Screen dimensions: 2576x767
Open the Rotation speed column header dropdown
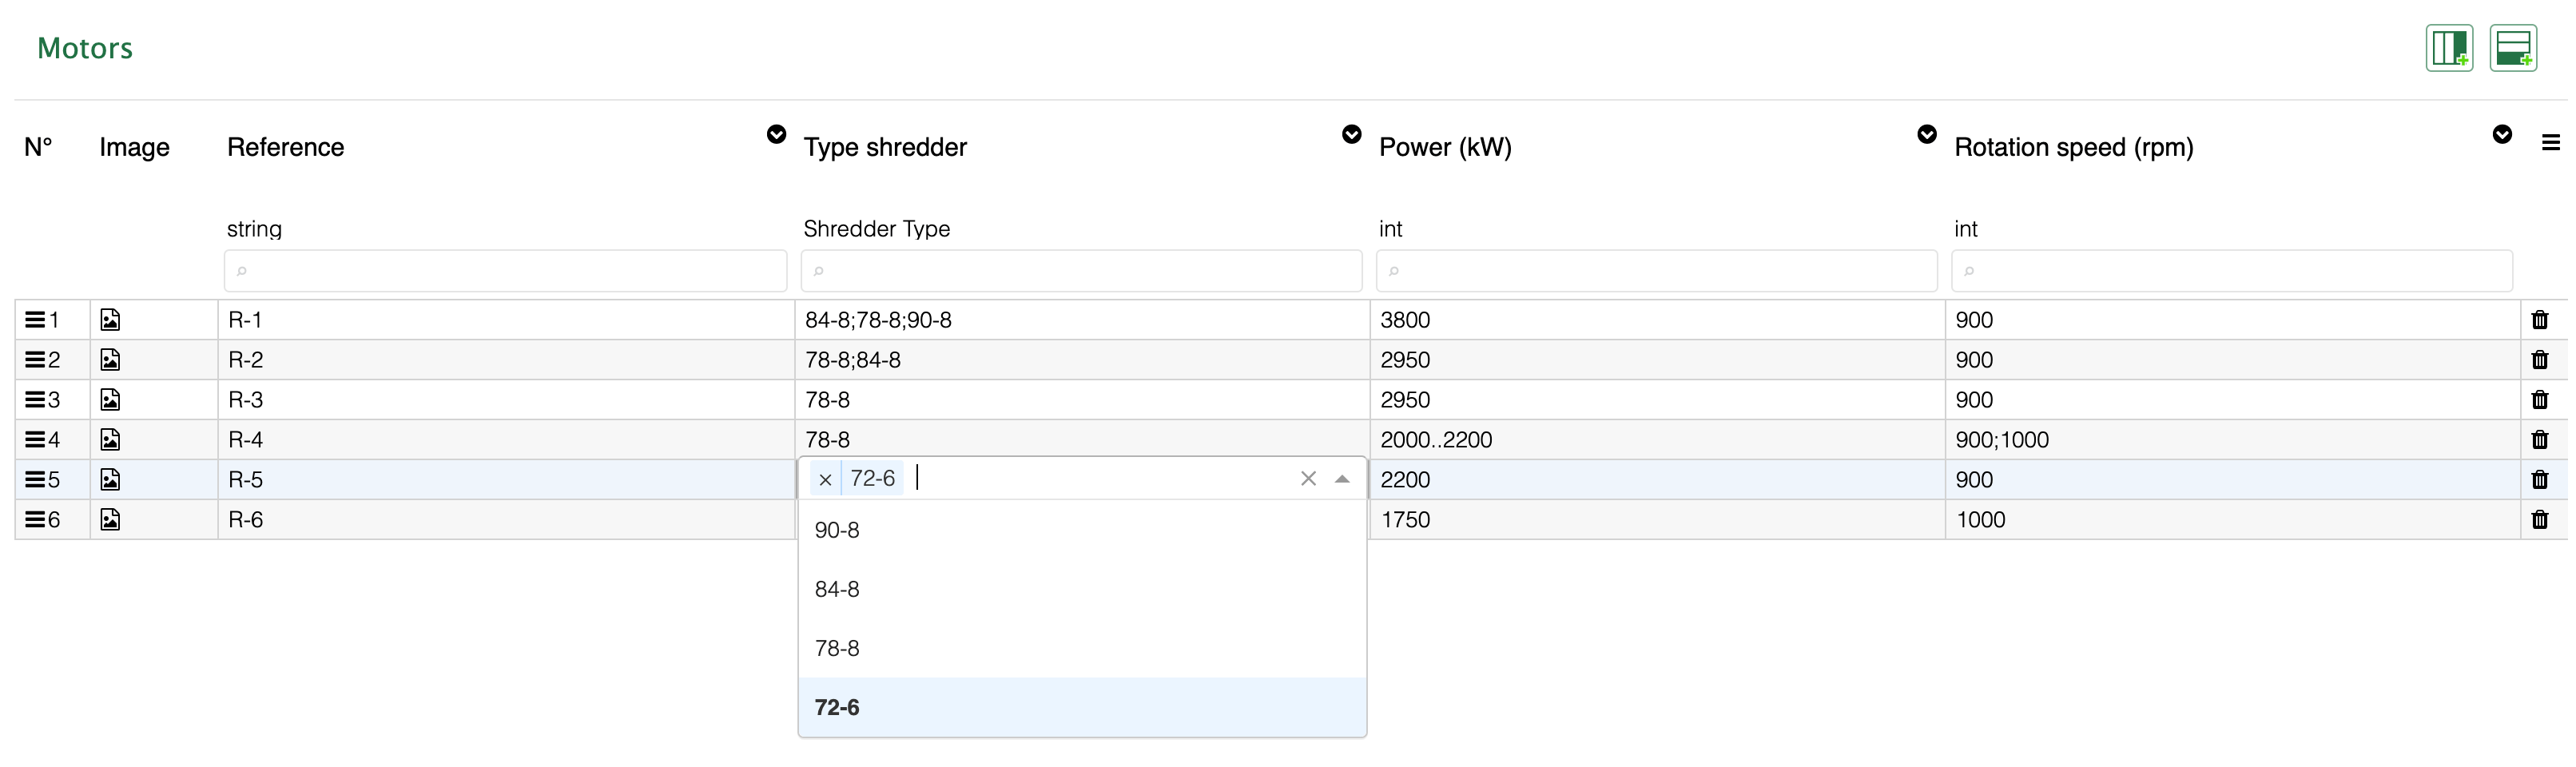point(2502,134)
